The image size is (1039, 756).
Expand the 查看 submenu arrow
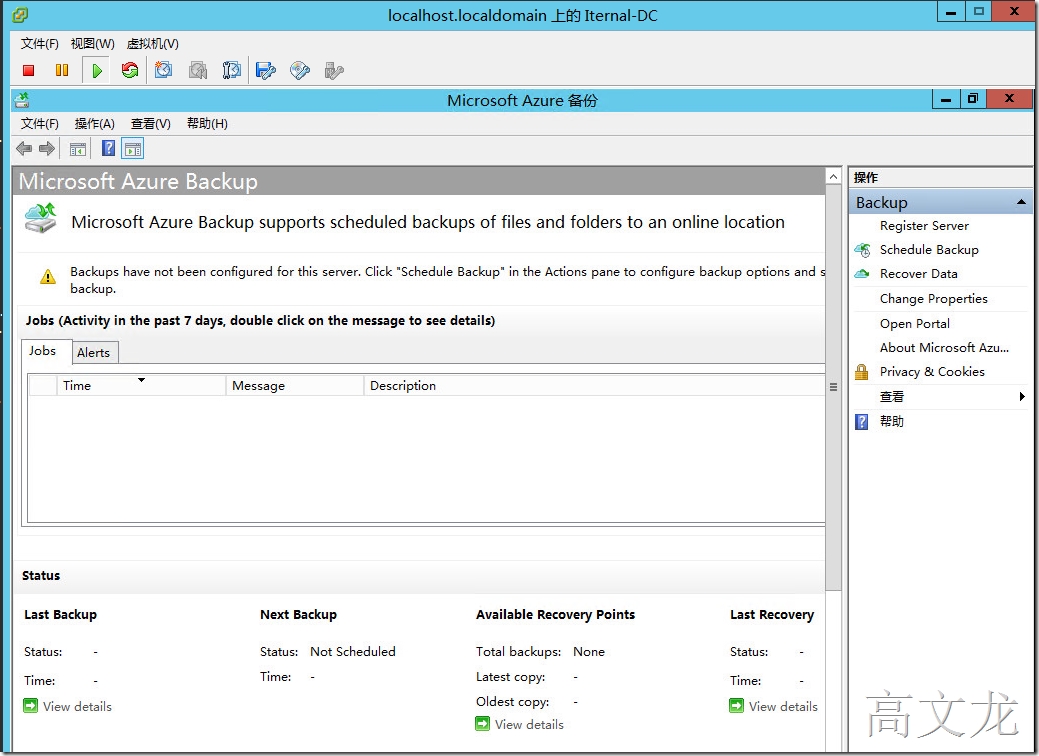1022,397
